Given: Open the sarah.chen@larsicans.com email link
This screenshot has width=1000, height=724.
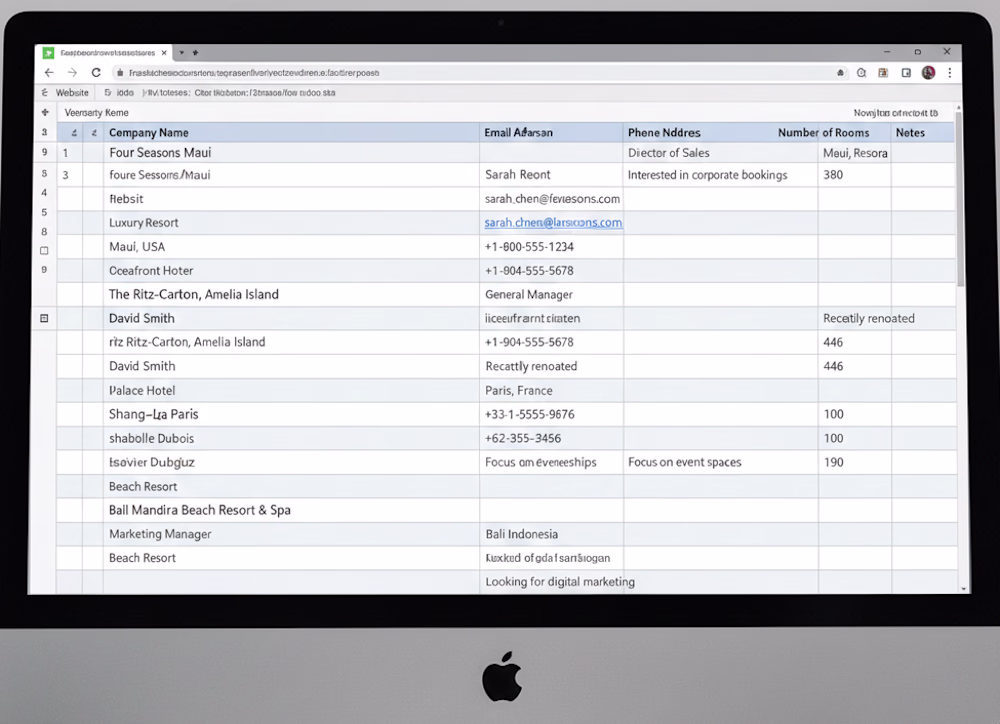Looking at the screenshot, I should point(553,223).
